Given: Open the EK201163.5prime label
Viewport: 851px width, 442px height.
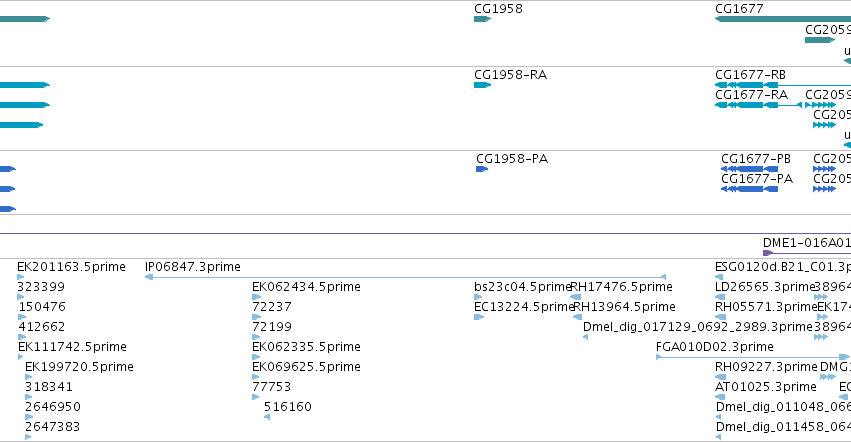Looking at the screenshot, I should 71,267.
